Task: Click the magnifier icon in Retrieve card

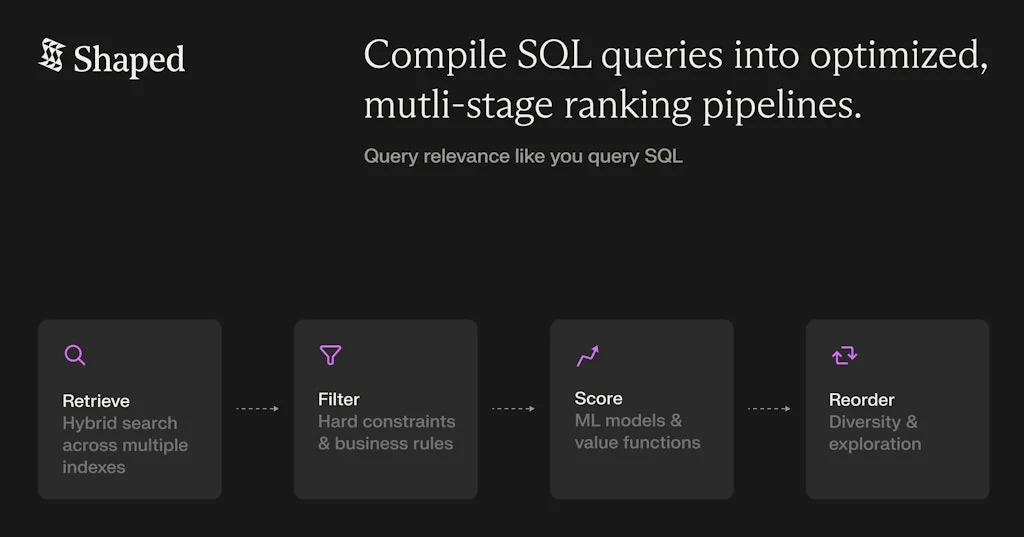Action: [x=75, y=355]
